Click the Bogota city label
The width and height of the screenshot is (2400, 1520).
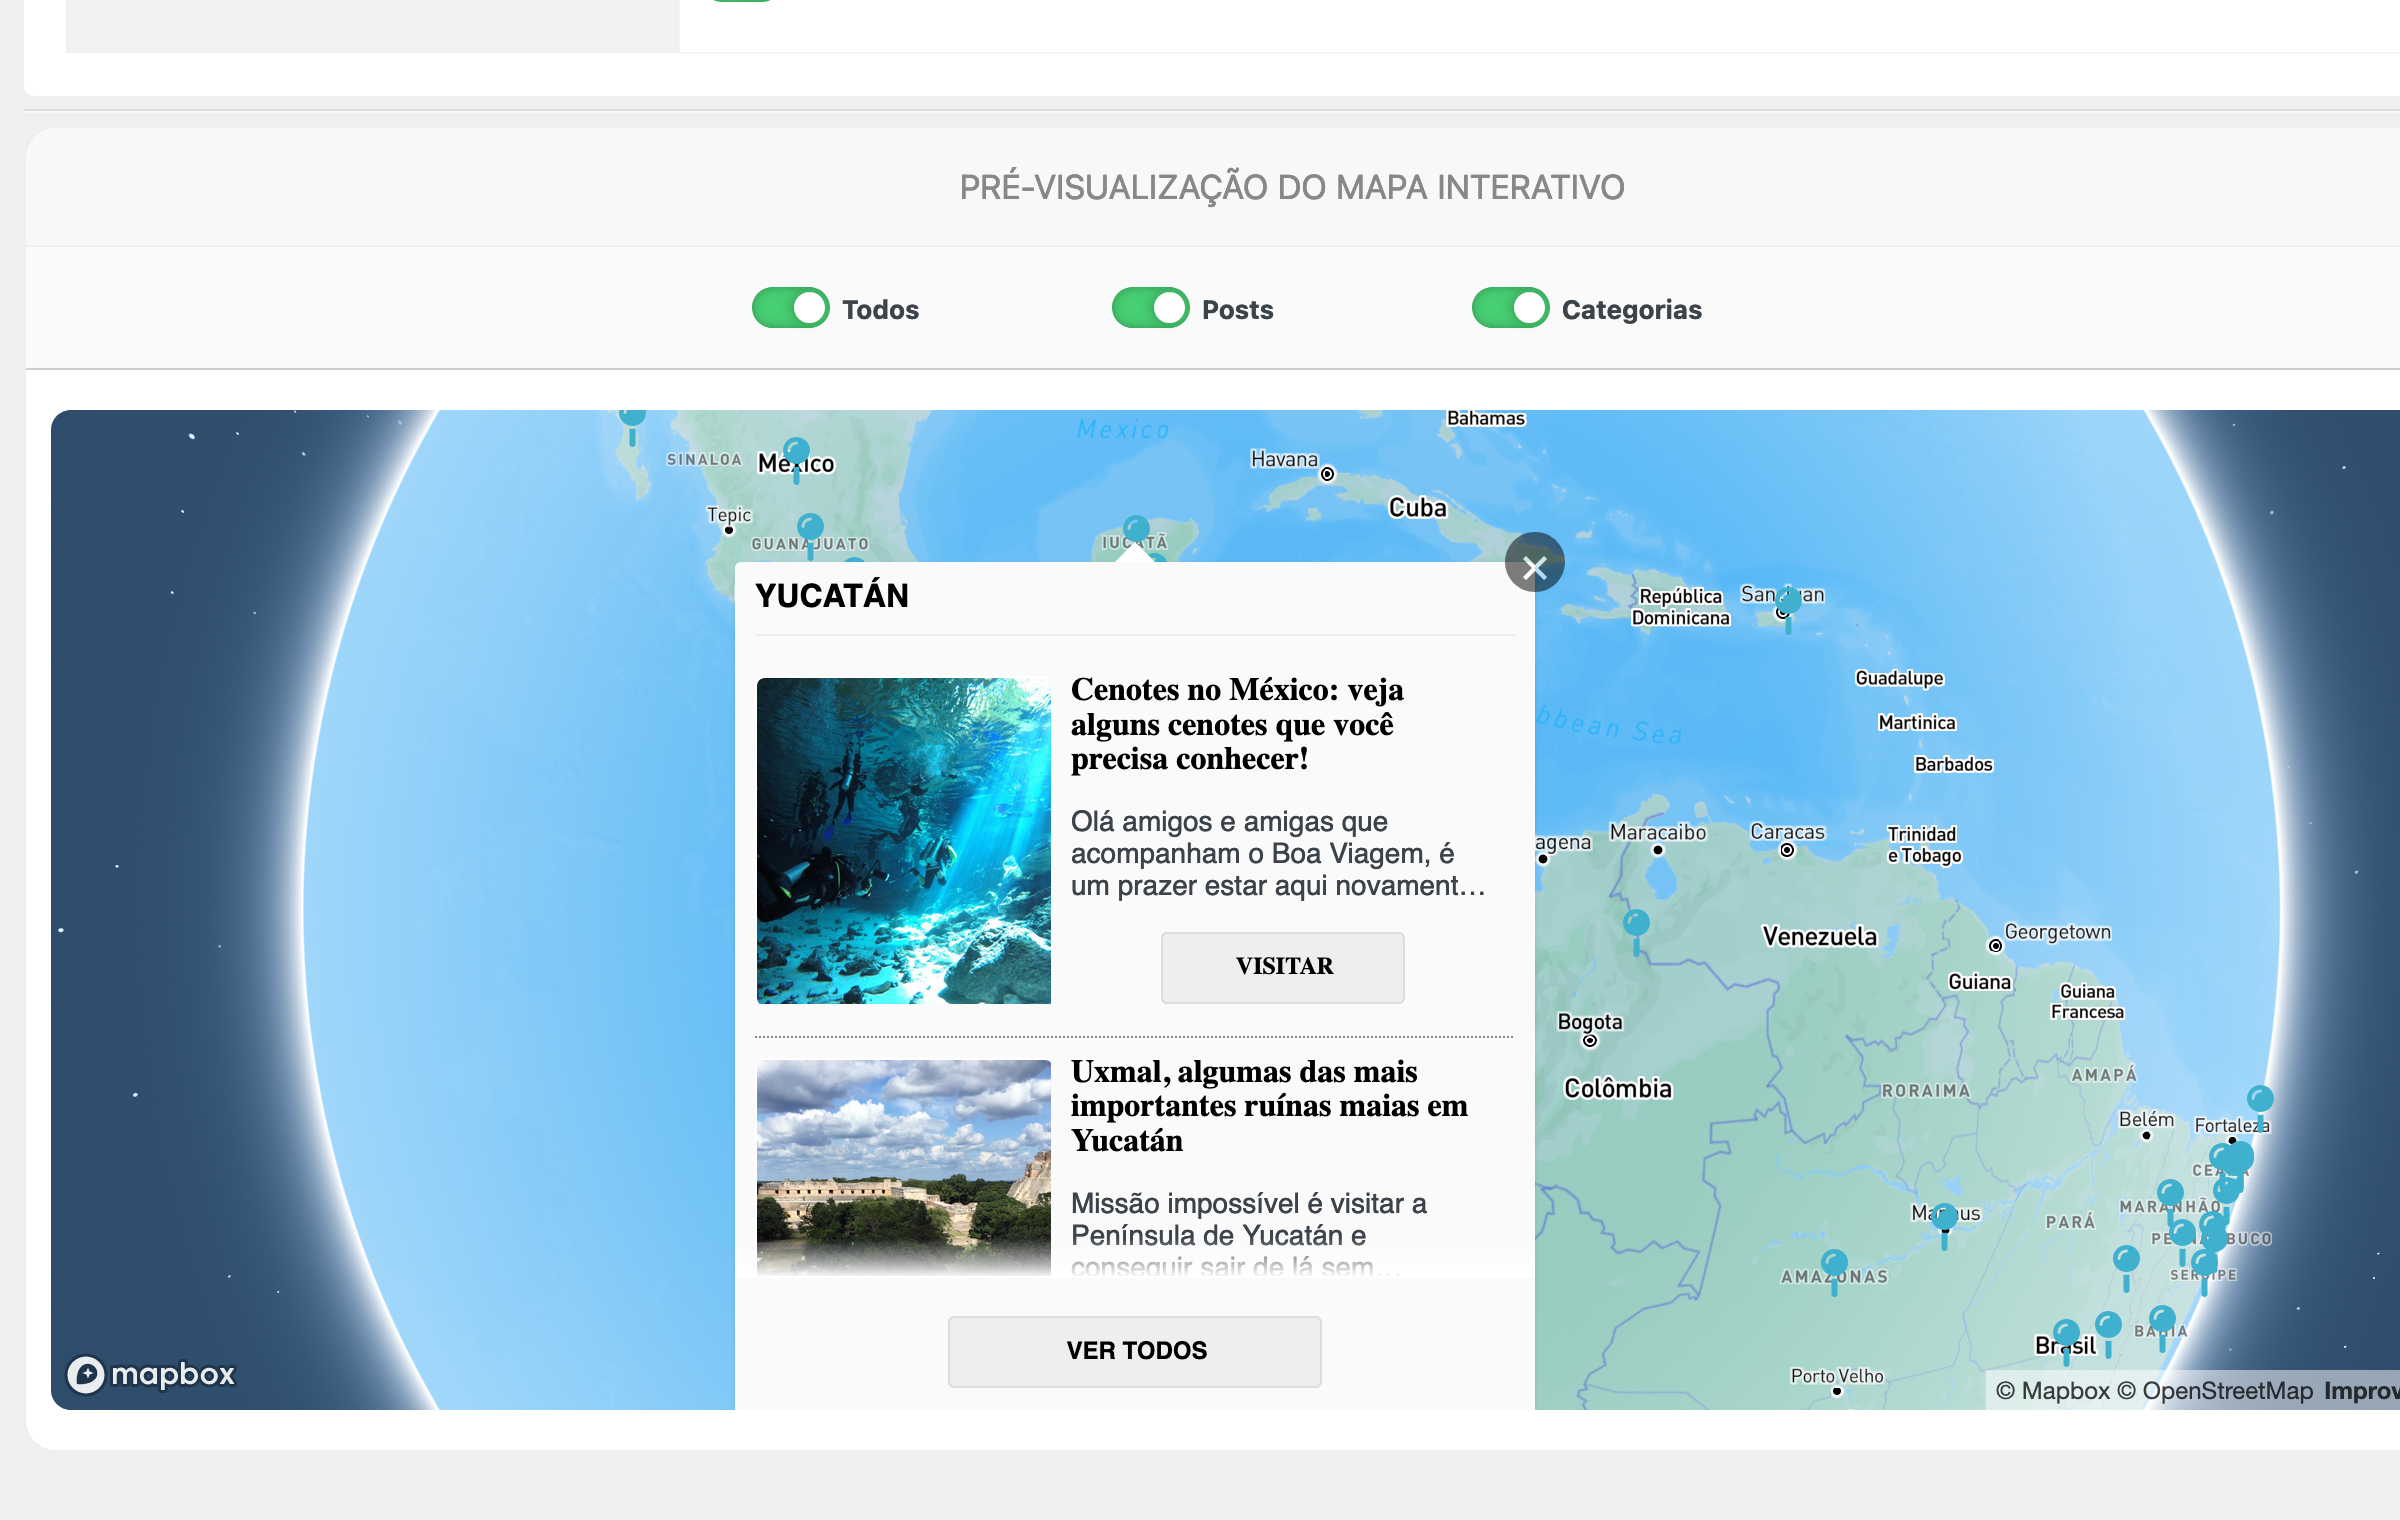pos(1590,1022)
